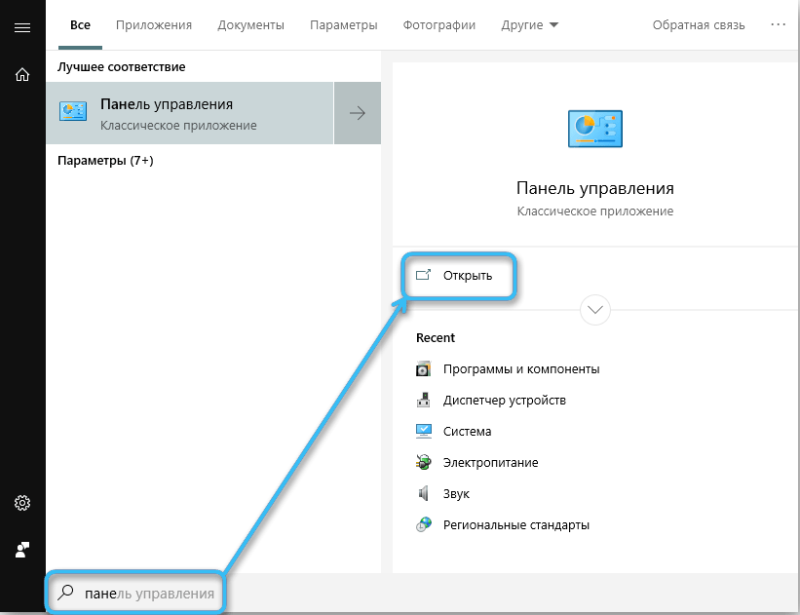Switch to the Фотографии tab
Image resolution: width=800 pixels, height=615 pixels.
coord(439,25)
